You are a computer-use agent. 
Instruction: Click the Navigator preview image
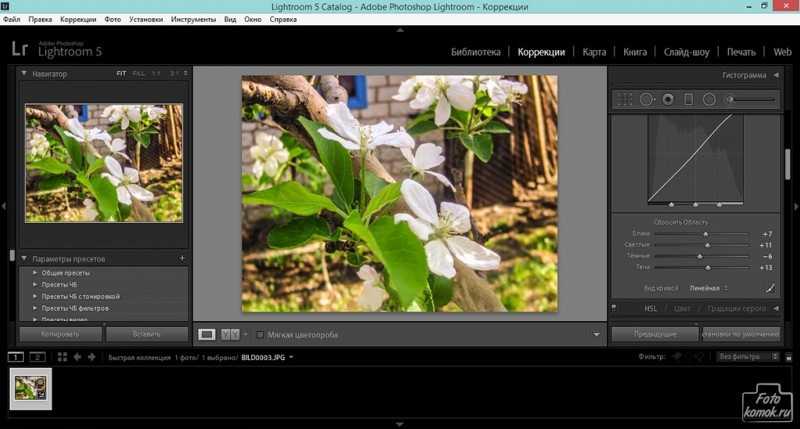(104, 163)
